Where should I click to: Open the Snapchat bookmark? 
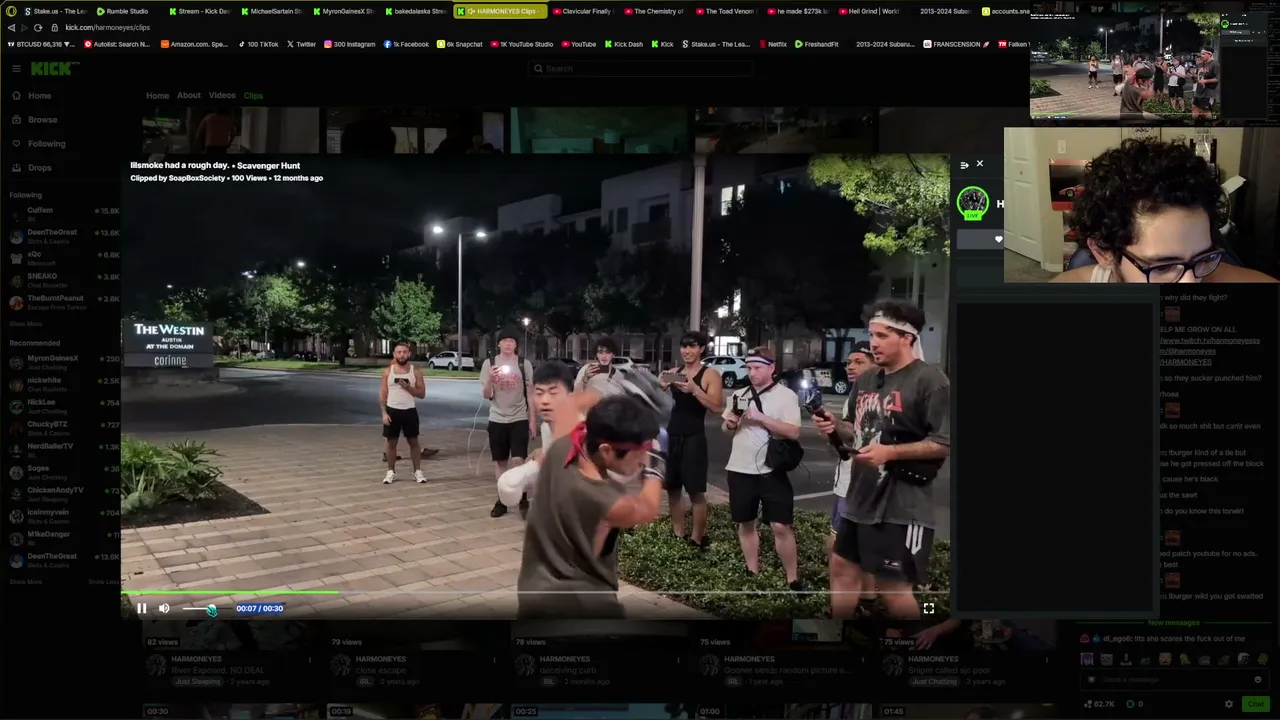tap(460, 44)
